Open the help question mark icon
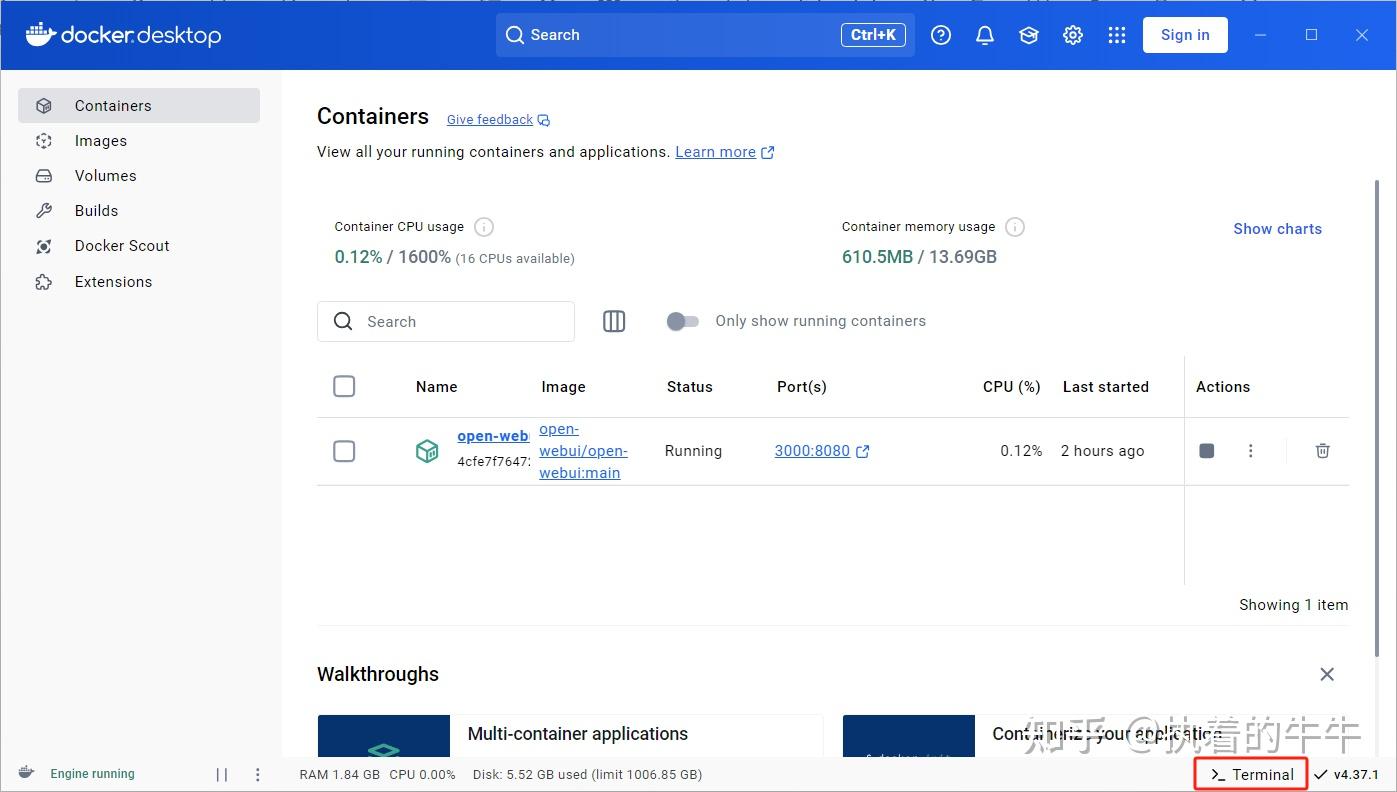Image resolution: width=1397 pixels, height=792 pixels. point(940,34)
